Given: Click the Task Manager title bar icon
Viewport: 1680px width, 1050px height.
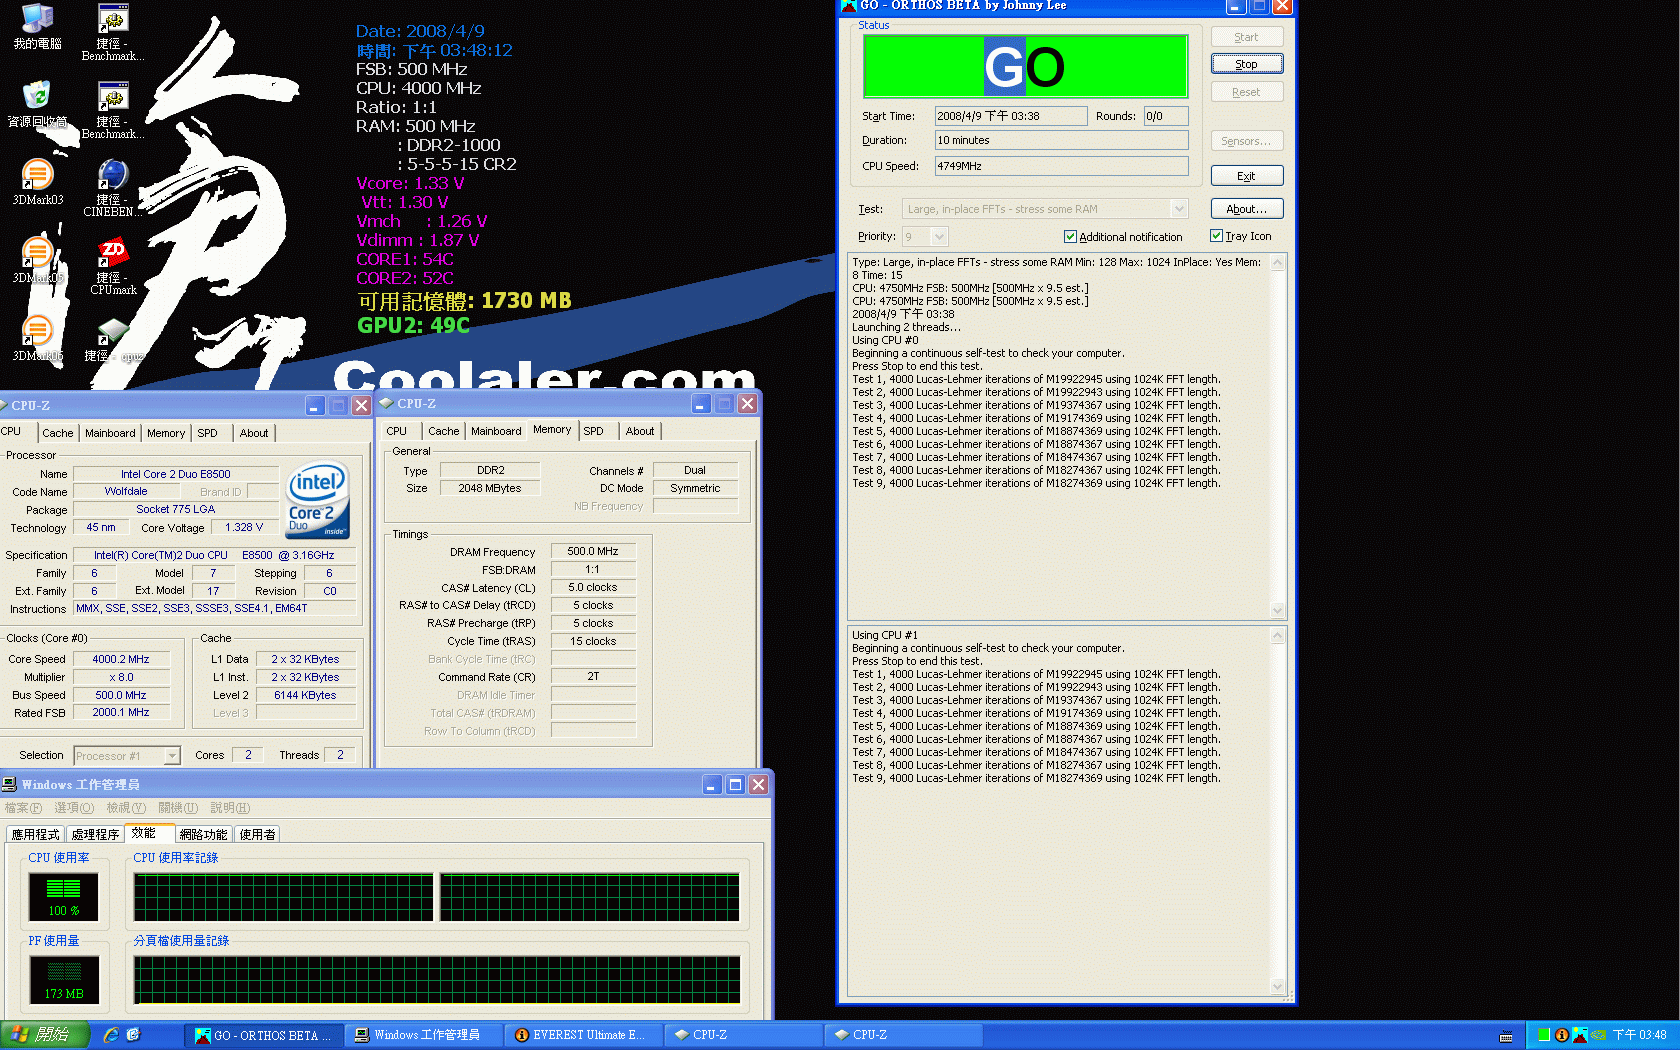Looking at the screenshot, I should coord(10,784).
